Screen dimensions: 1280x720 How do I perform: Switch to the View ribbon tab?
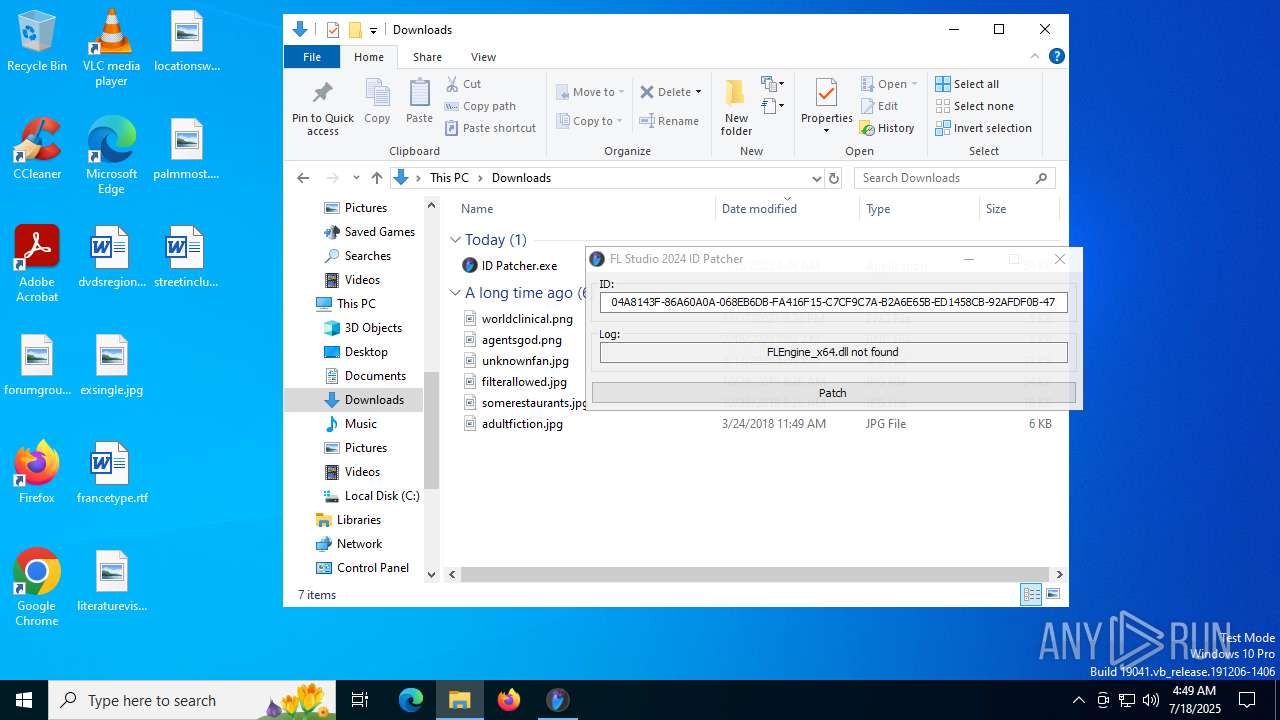483,57
